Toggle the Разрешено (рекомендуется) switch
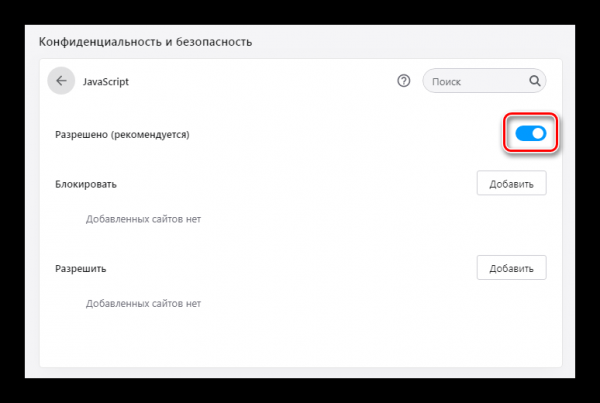The width and height of the screenshot is (600, 403). (530, 134)
